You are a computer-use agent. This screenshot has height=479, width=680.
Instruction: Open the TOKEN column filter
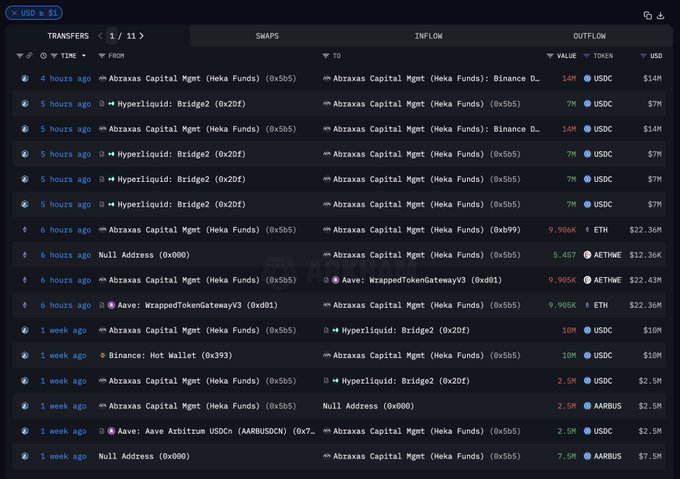coord(586,56)
